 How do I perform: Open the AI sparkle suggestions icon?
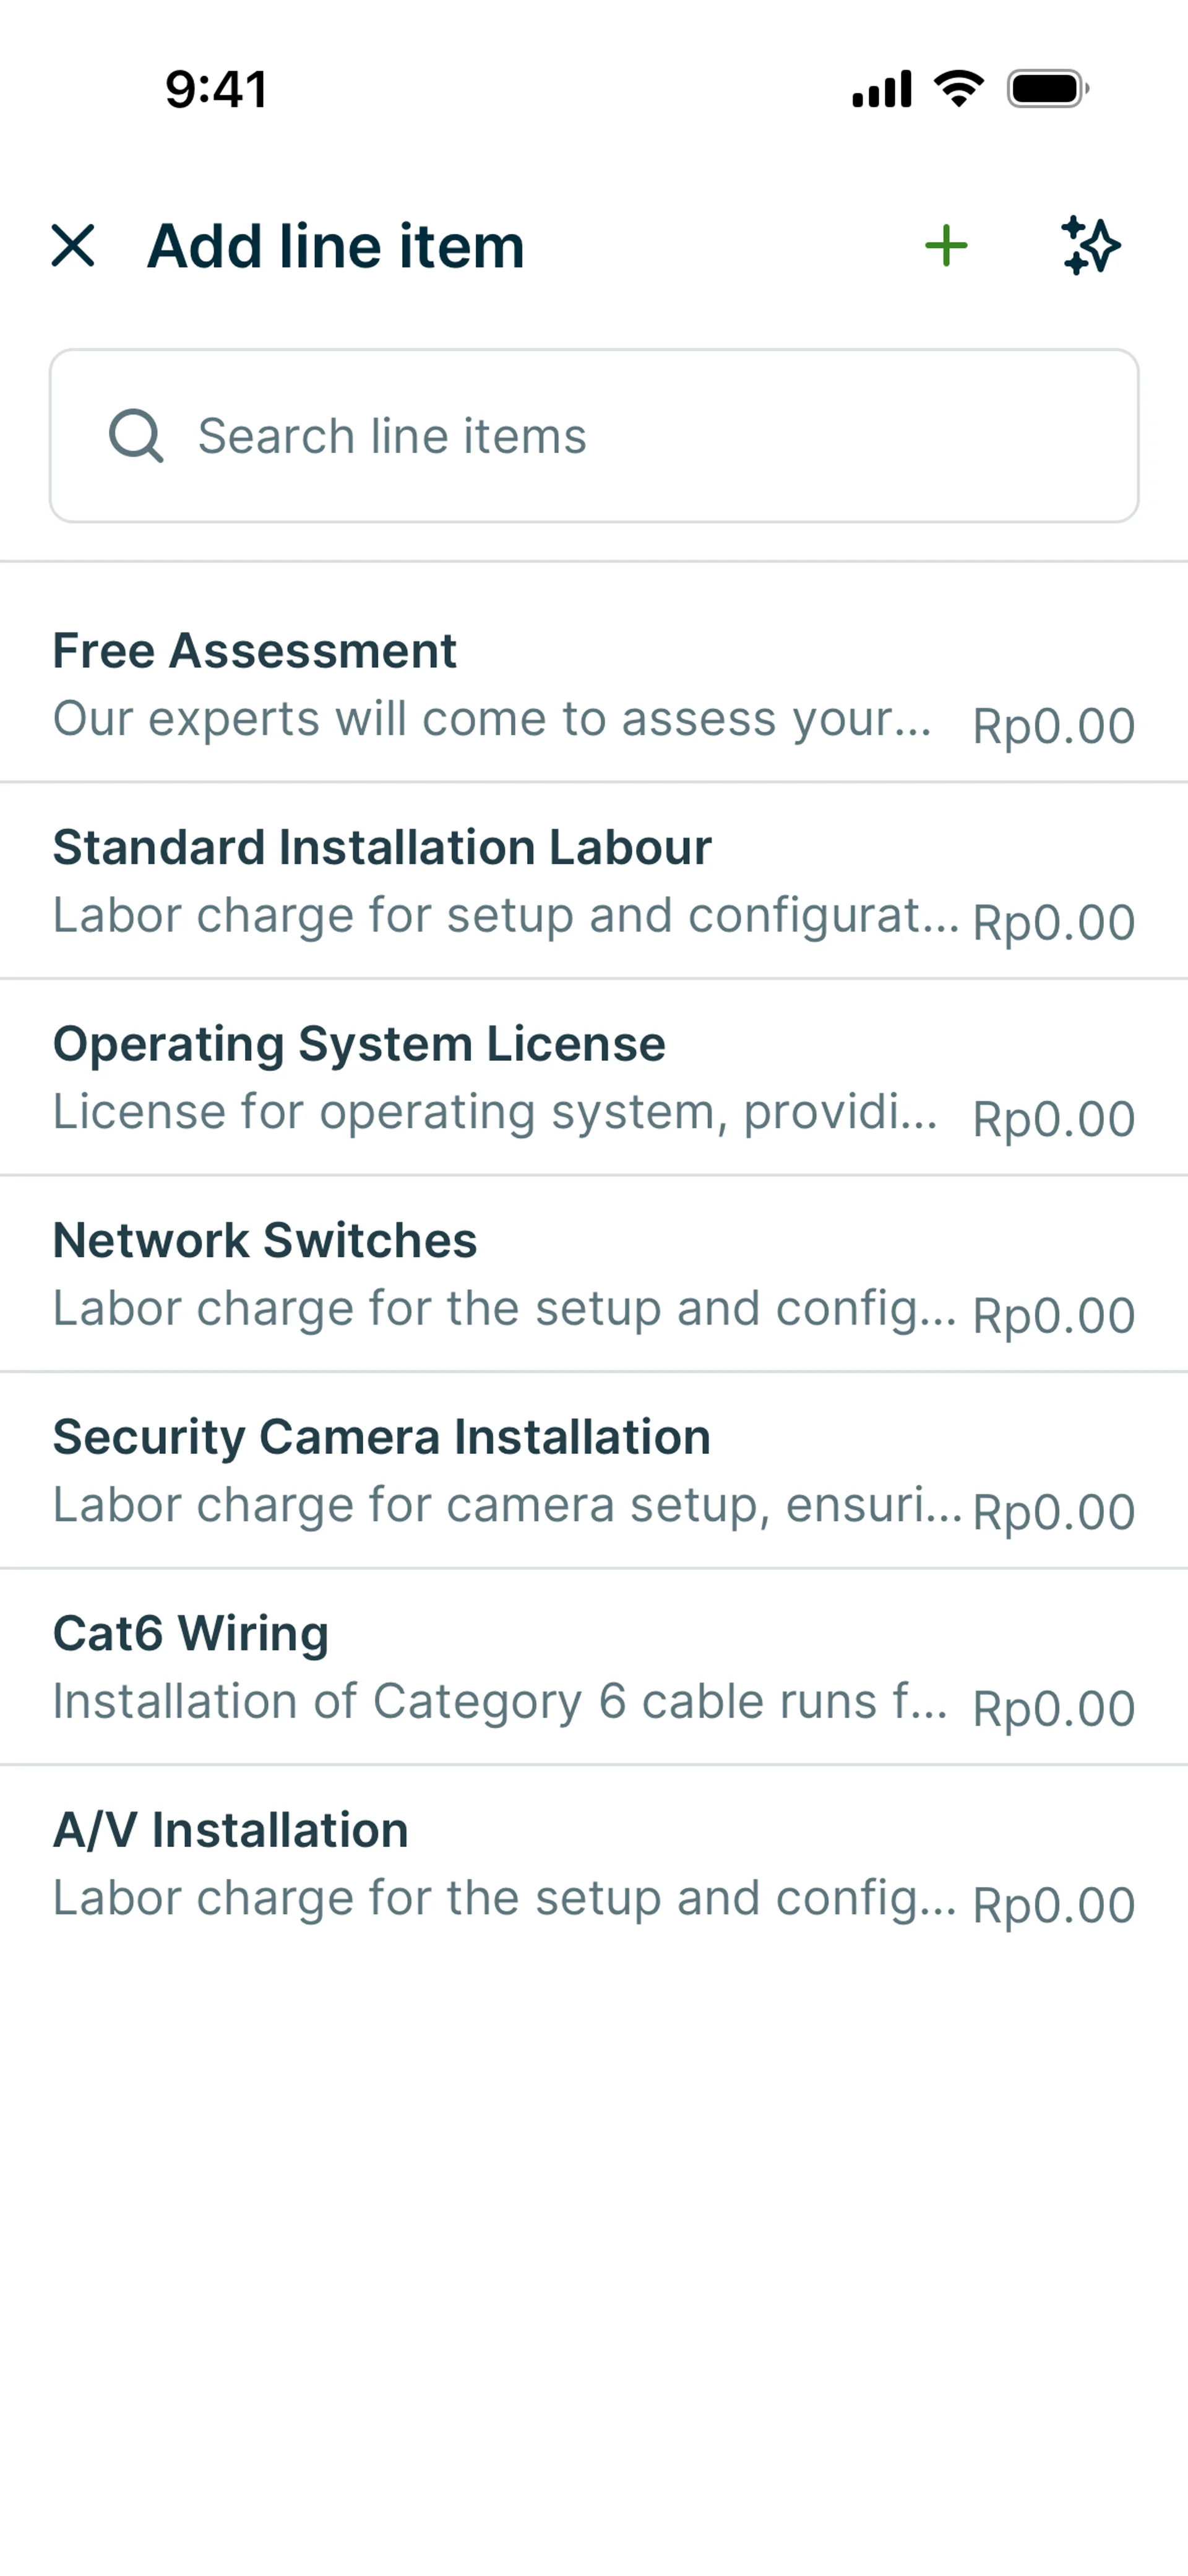[x=1090, y=246]
